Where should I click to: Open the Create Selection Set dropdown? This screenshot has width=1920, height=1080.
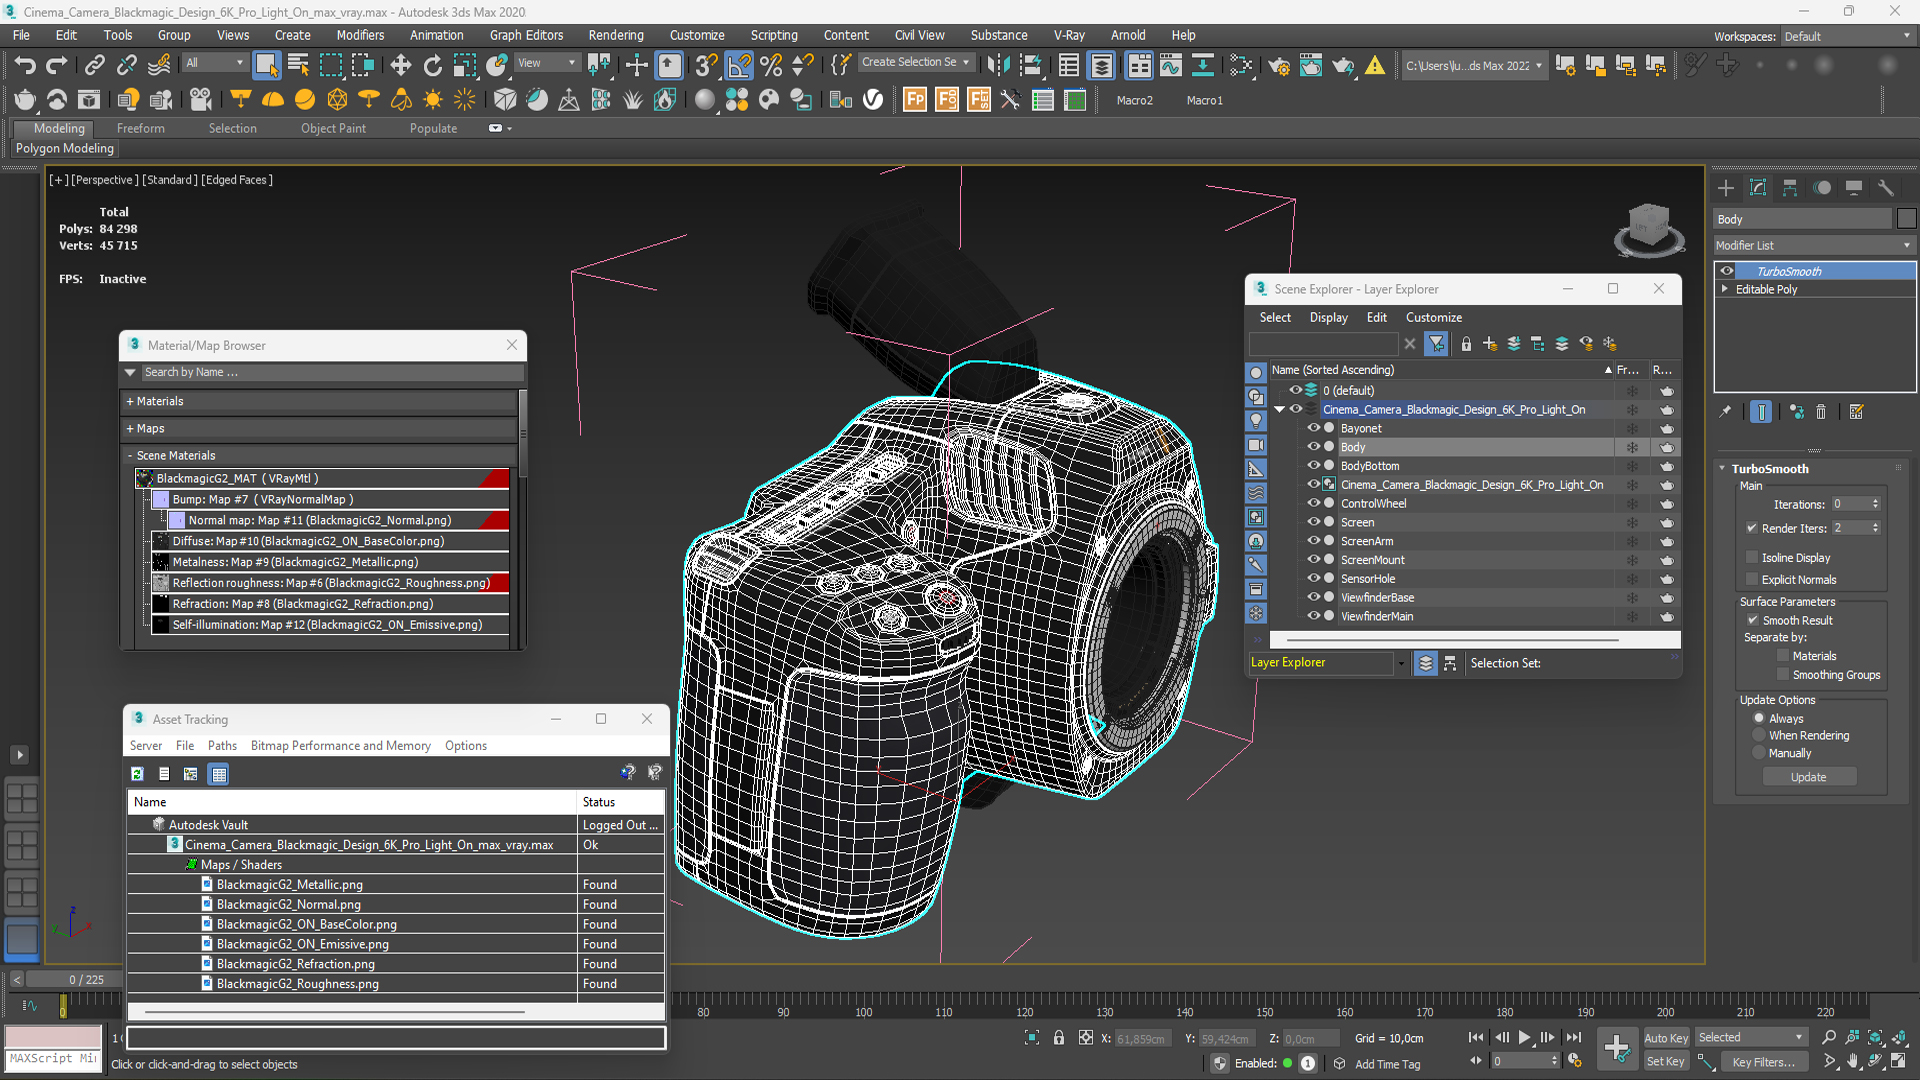tap(916, 62)
